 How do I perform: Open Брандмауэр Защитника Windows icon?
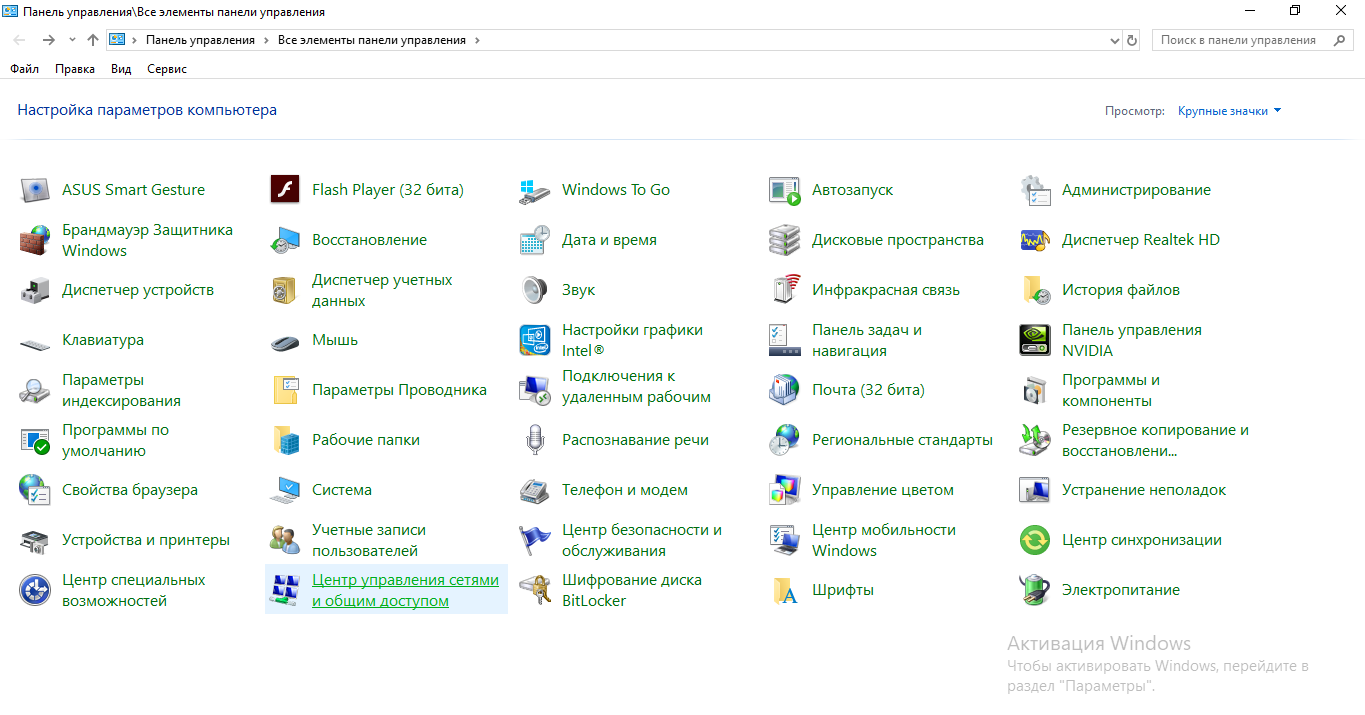click(35, 240)
